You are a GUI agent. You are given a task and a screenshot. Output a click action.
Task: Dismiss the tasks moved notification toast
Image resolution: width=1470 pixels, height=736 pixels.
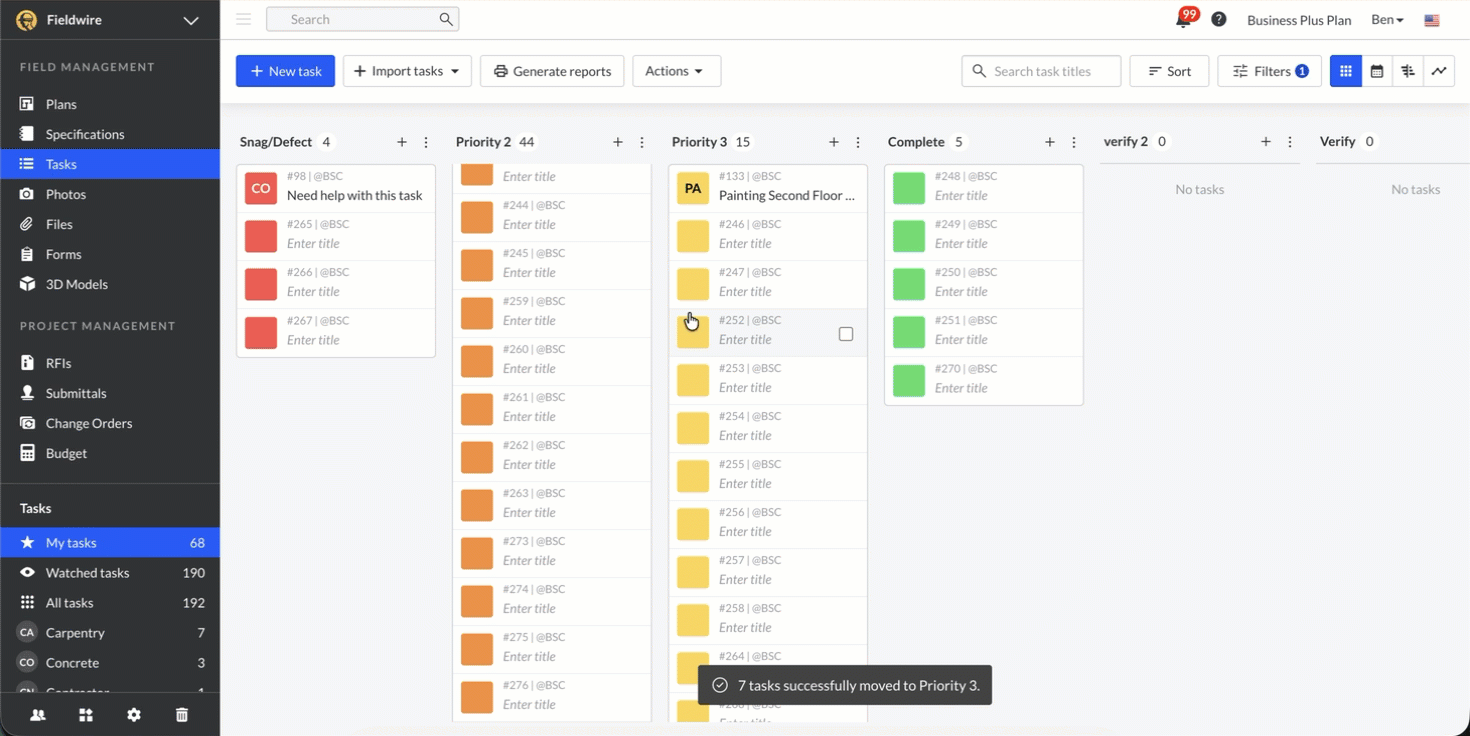click(845, 685)
